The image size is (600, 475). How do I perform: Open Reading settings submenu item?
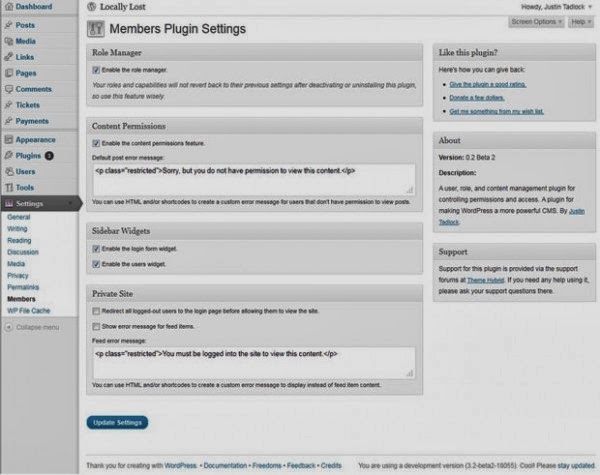pyautogui.click(x=19, y=240)
